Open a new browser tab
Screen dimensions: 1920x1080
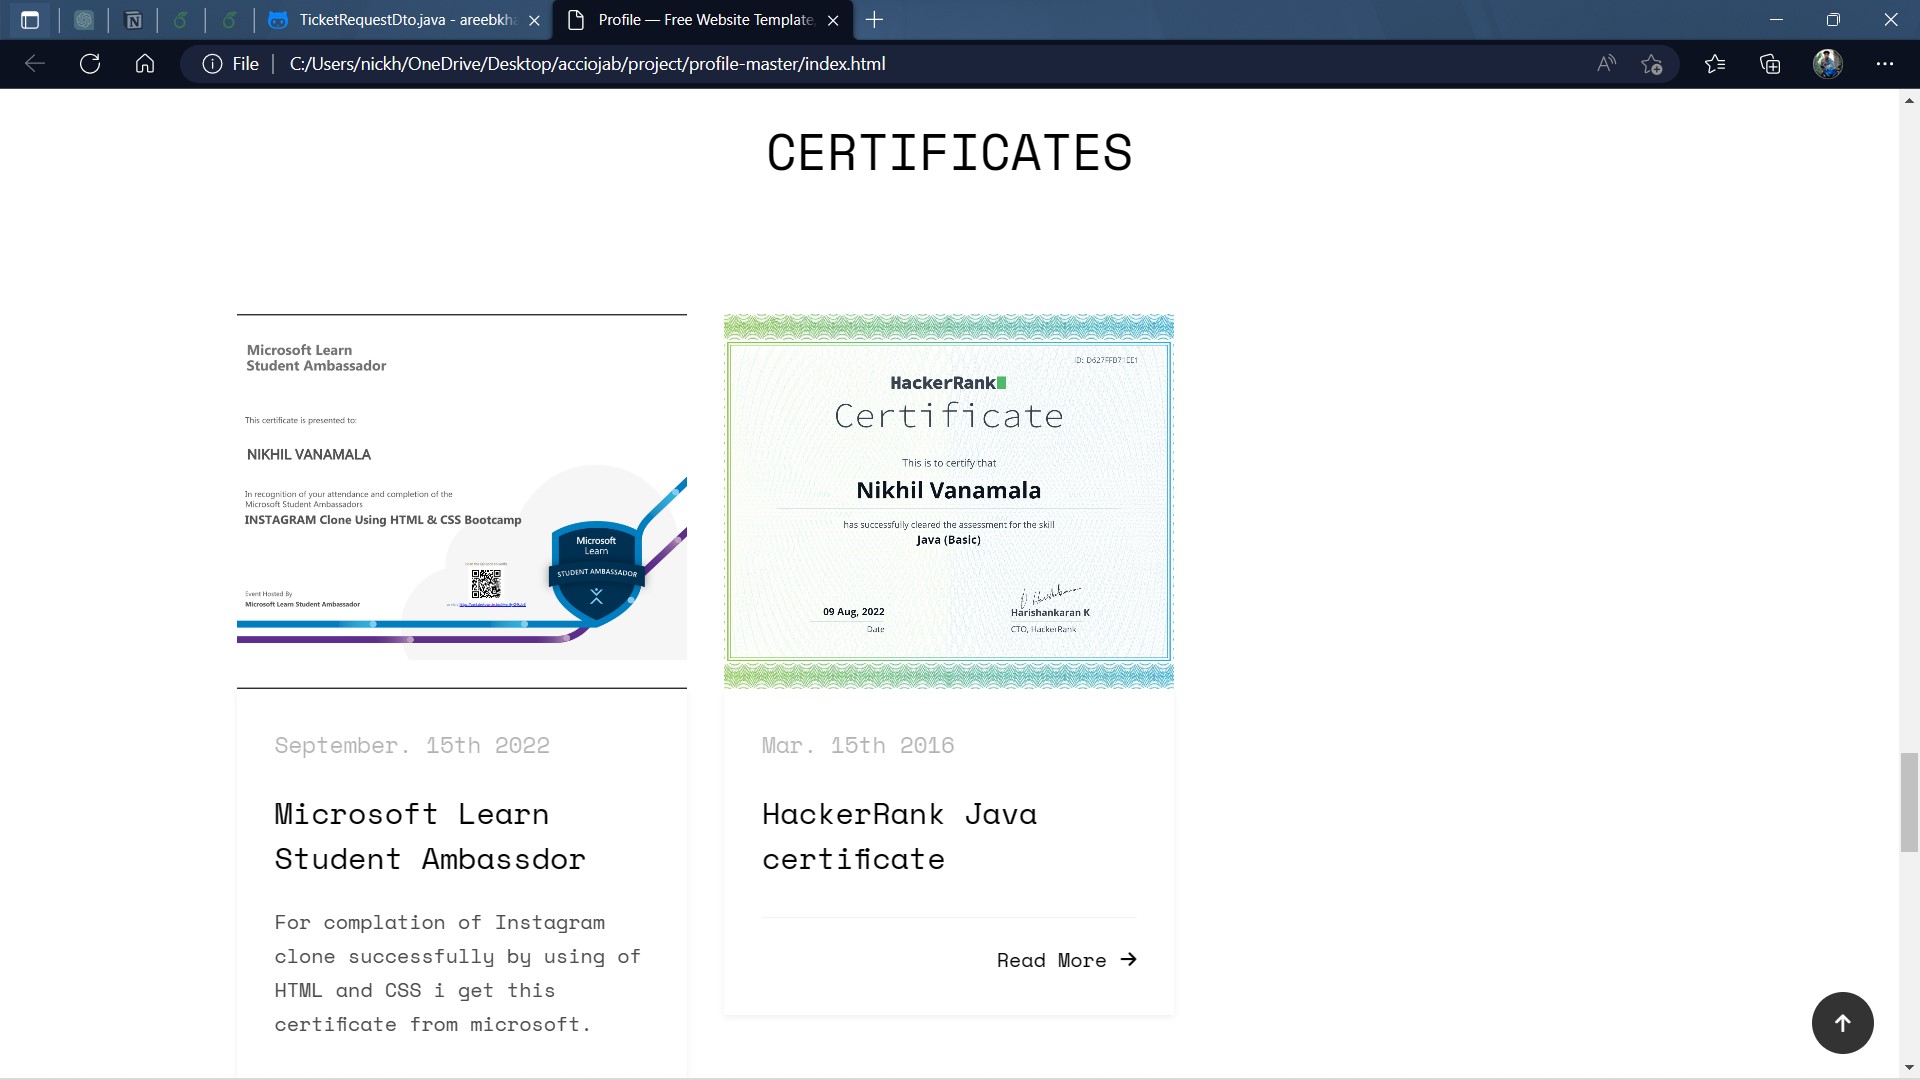875,20
